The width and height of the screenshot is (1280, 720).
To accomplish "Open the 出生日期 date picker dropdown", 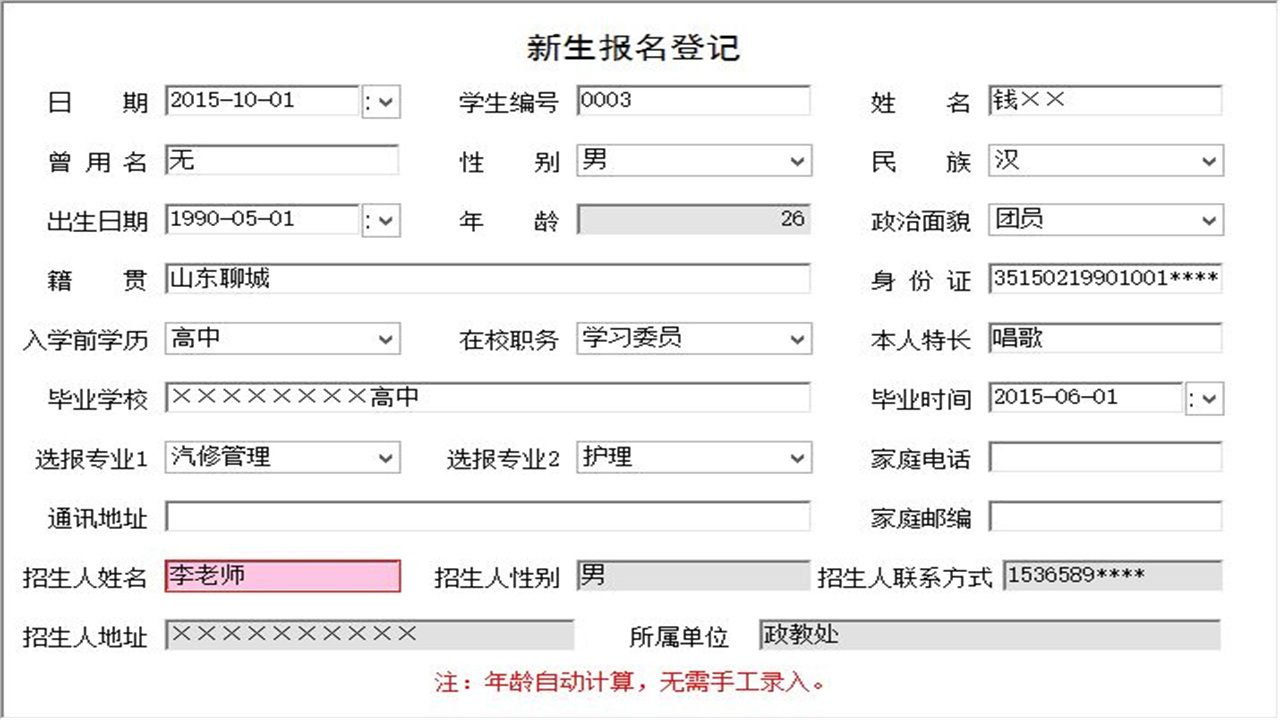I will pos(385,219).
